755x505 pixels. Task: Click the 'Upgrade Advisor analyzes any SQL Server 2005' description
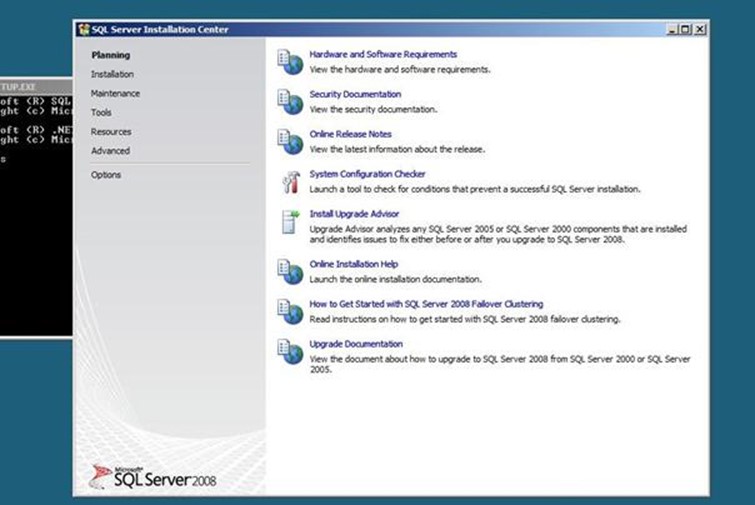click(x=498, y=234)
